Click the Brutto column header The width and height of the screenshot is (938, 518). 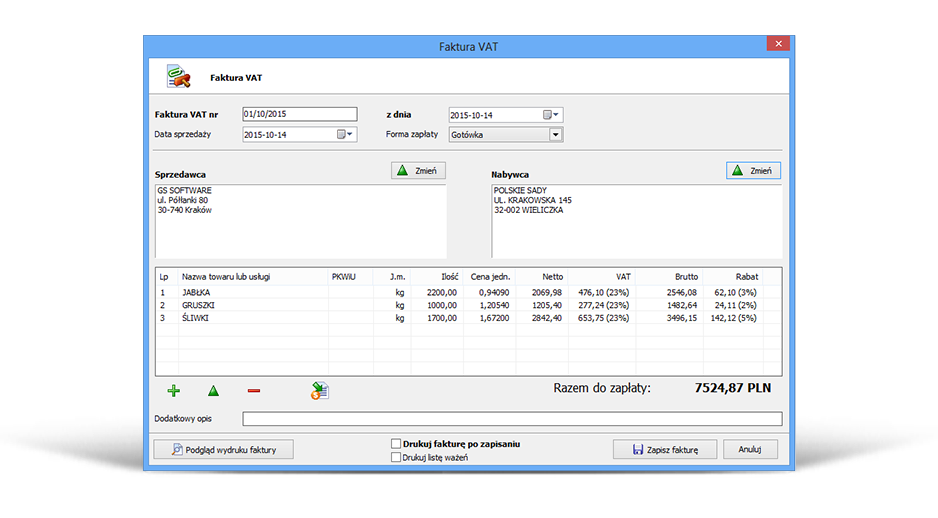pyautogui.click(x=686, y=276)
